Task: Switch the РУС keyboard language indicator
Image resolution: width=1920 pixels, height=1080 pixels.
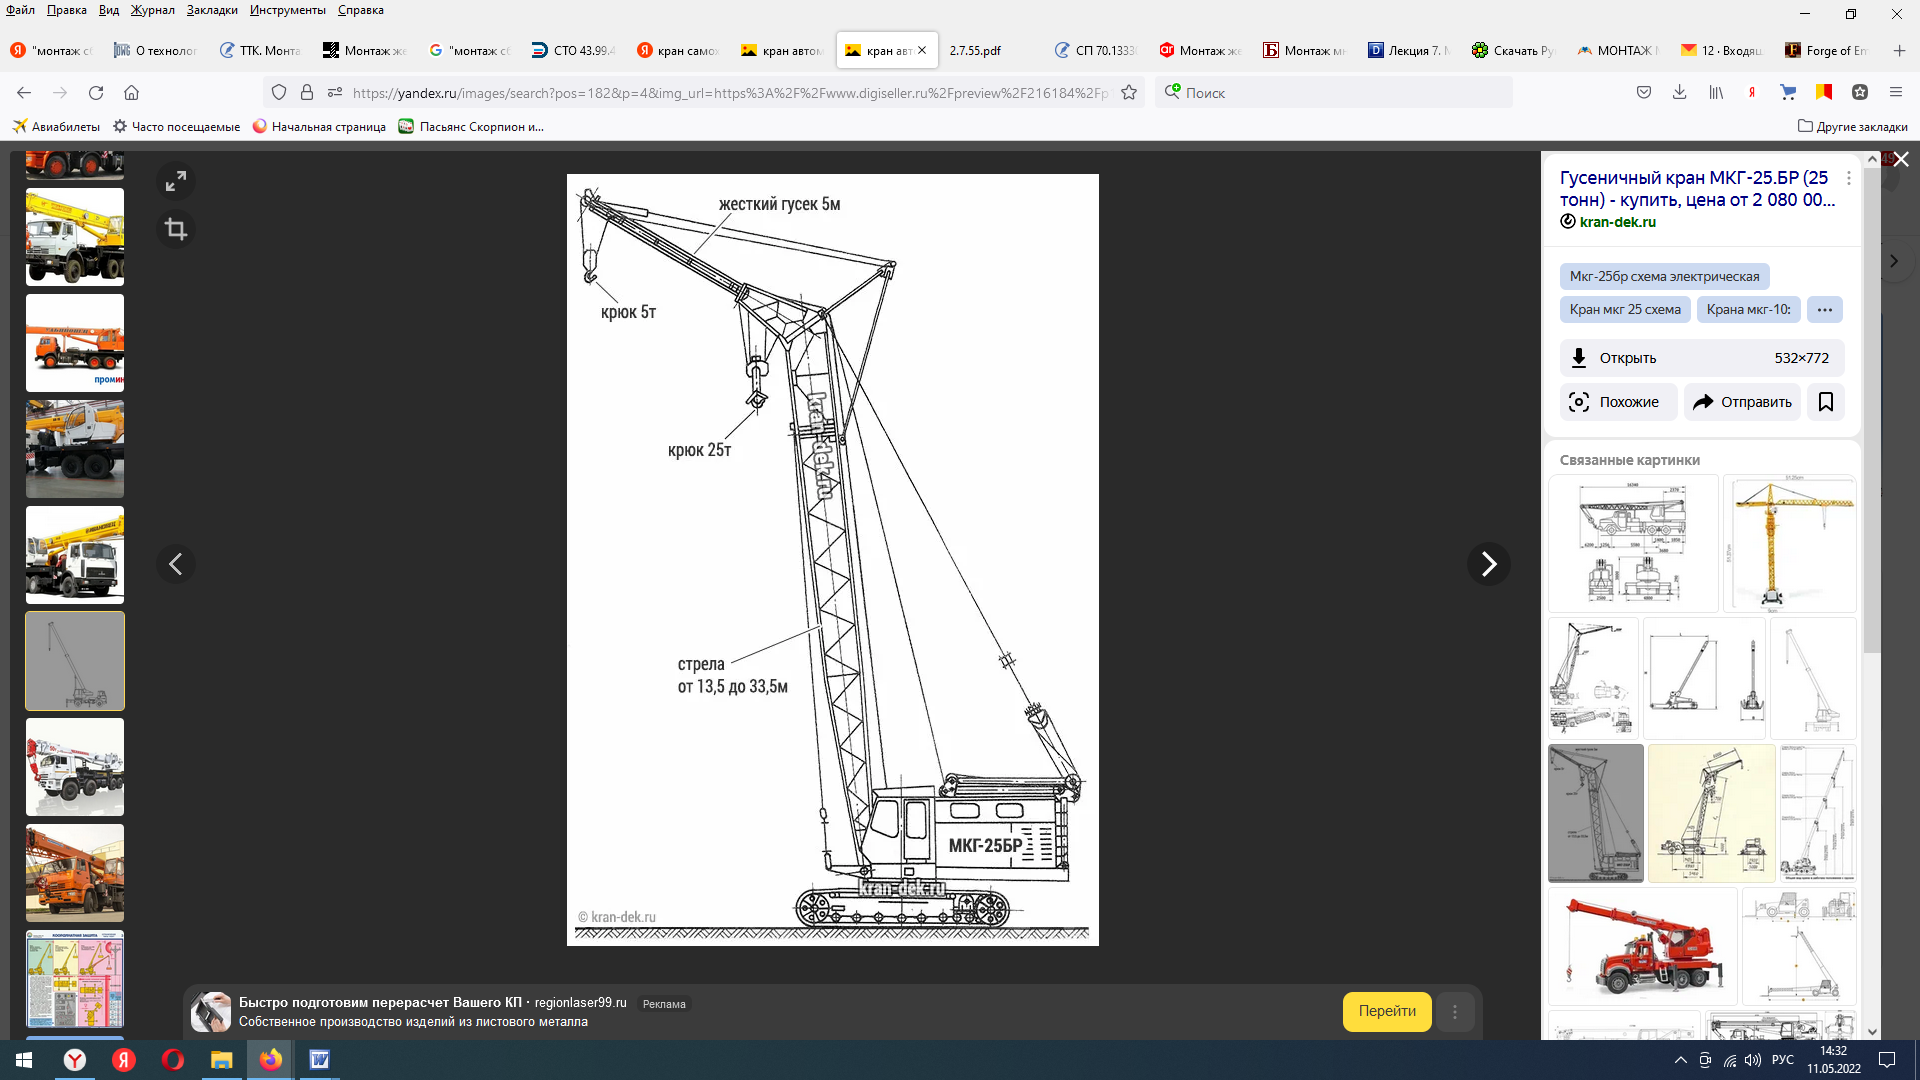Action: (x=1783, y=1060)
